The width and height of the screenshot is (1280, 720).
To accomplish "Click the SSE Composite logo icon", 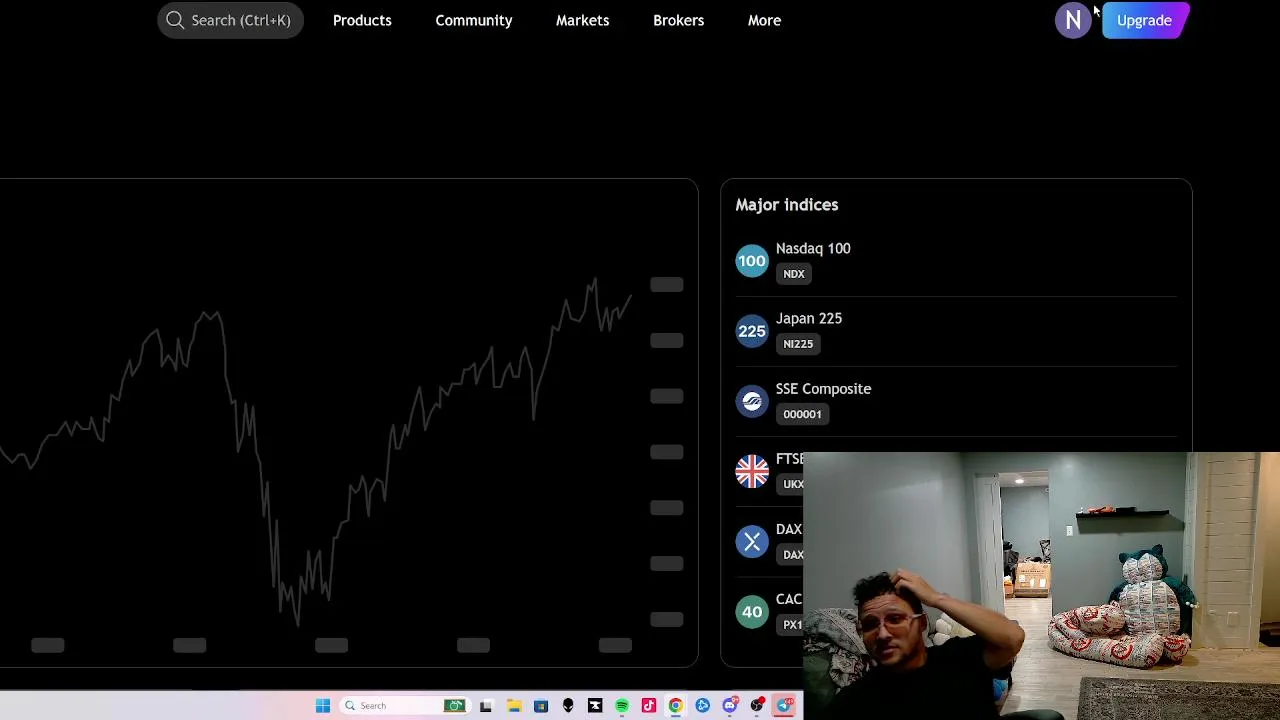I will [x=752, y=401].
